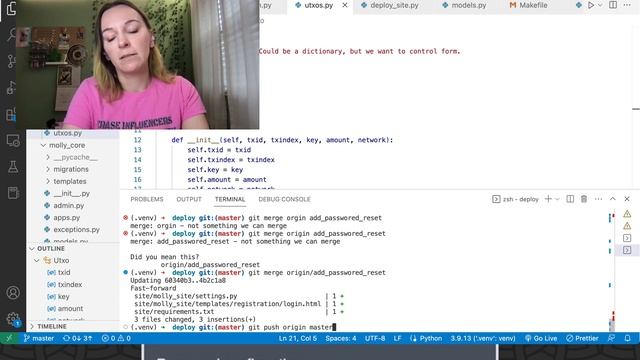This screenshot has height=360, width=640.
Task: Split the editor to the right
Action: tap(613, 5)
